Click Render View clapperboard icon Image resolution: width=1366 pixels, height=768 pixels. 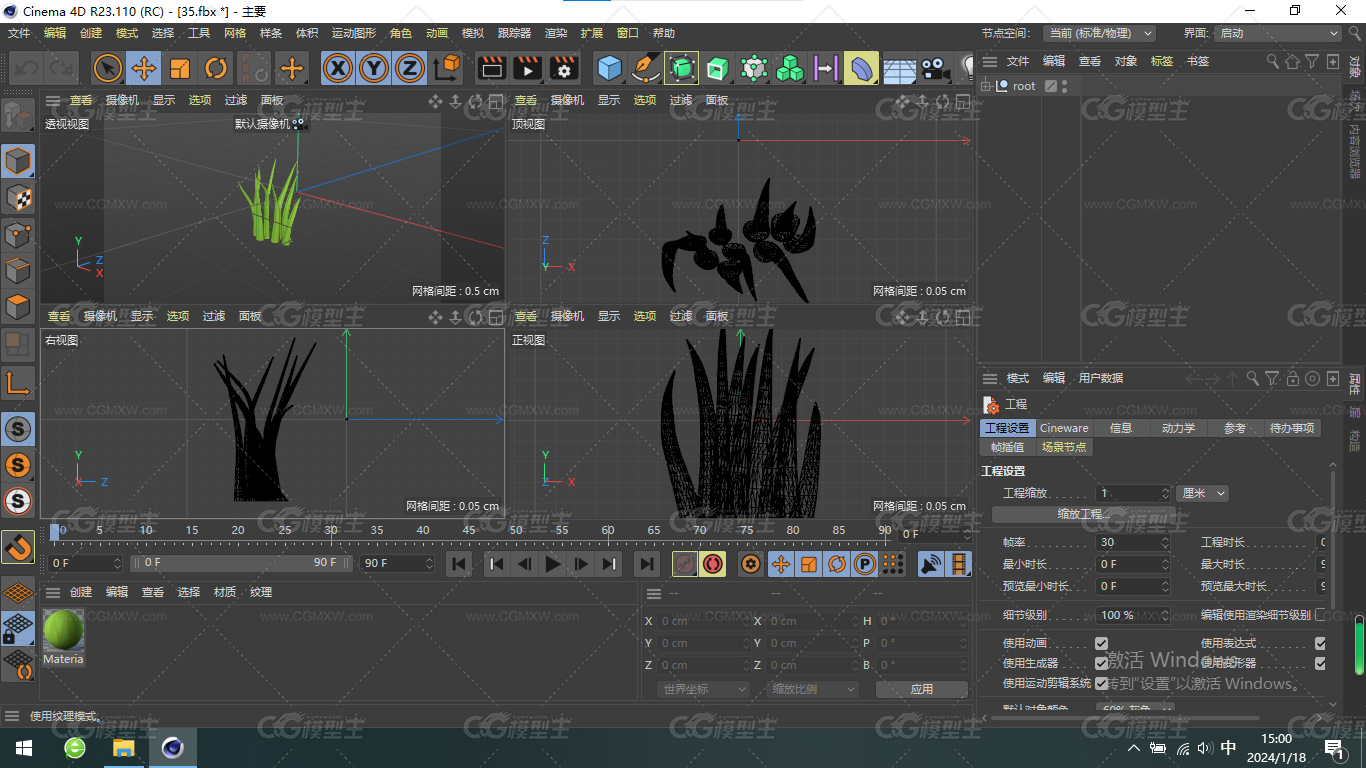coord(491,68)
